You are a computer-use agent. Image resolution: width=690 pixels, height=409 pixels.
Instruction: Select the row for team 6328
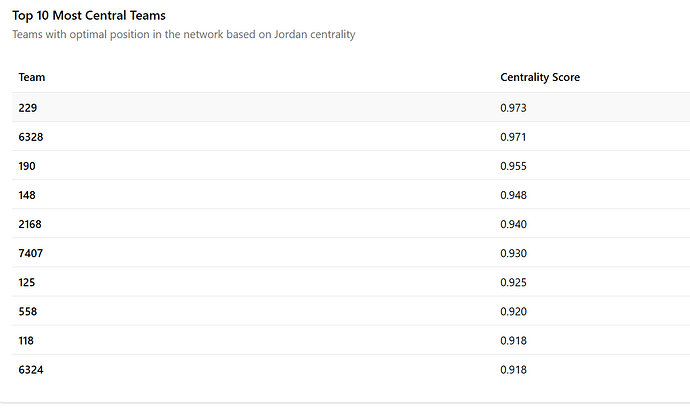pyautogui.click(x=351, y=136)
